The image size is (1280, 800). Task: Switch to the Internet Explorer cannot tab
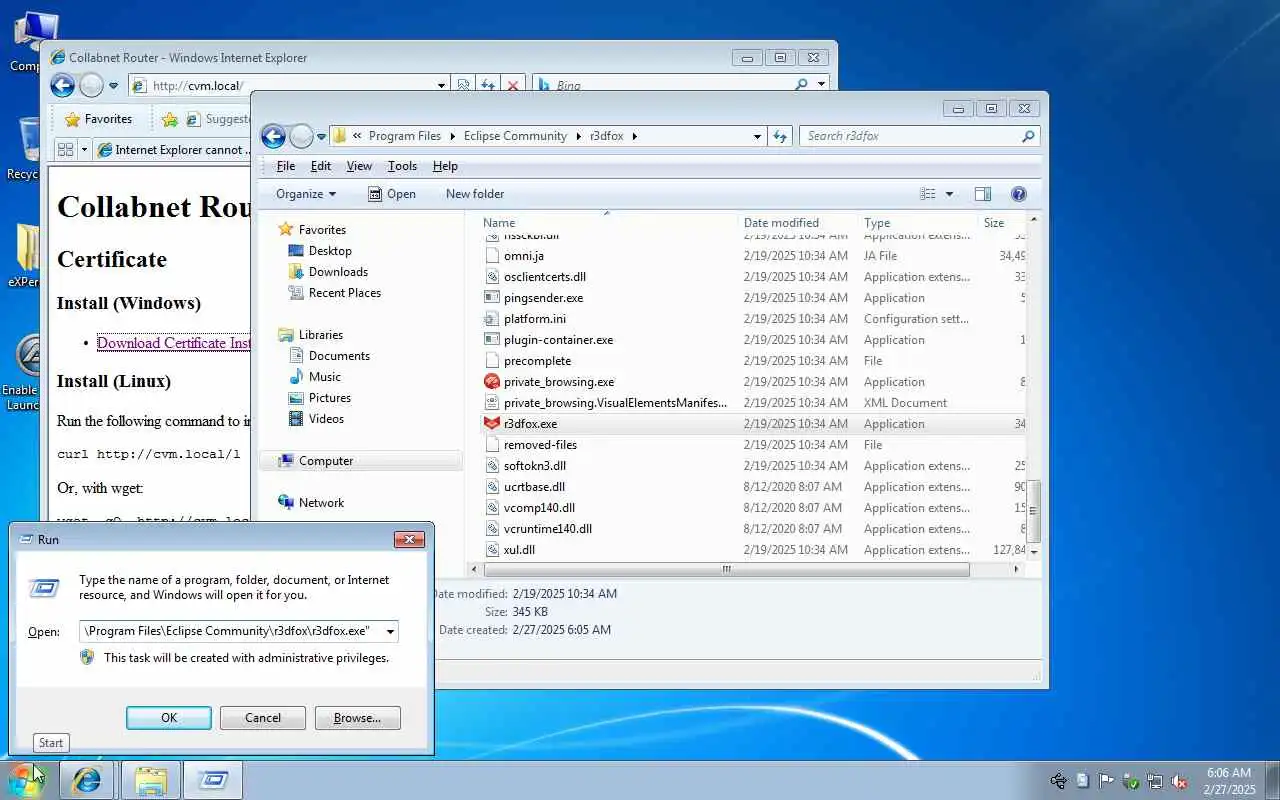172,150
